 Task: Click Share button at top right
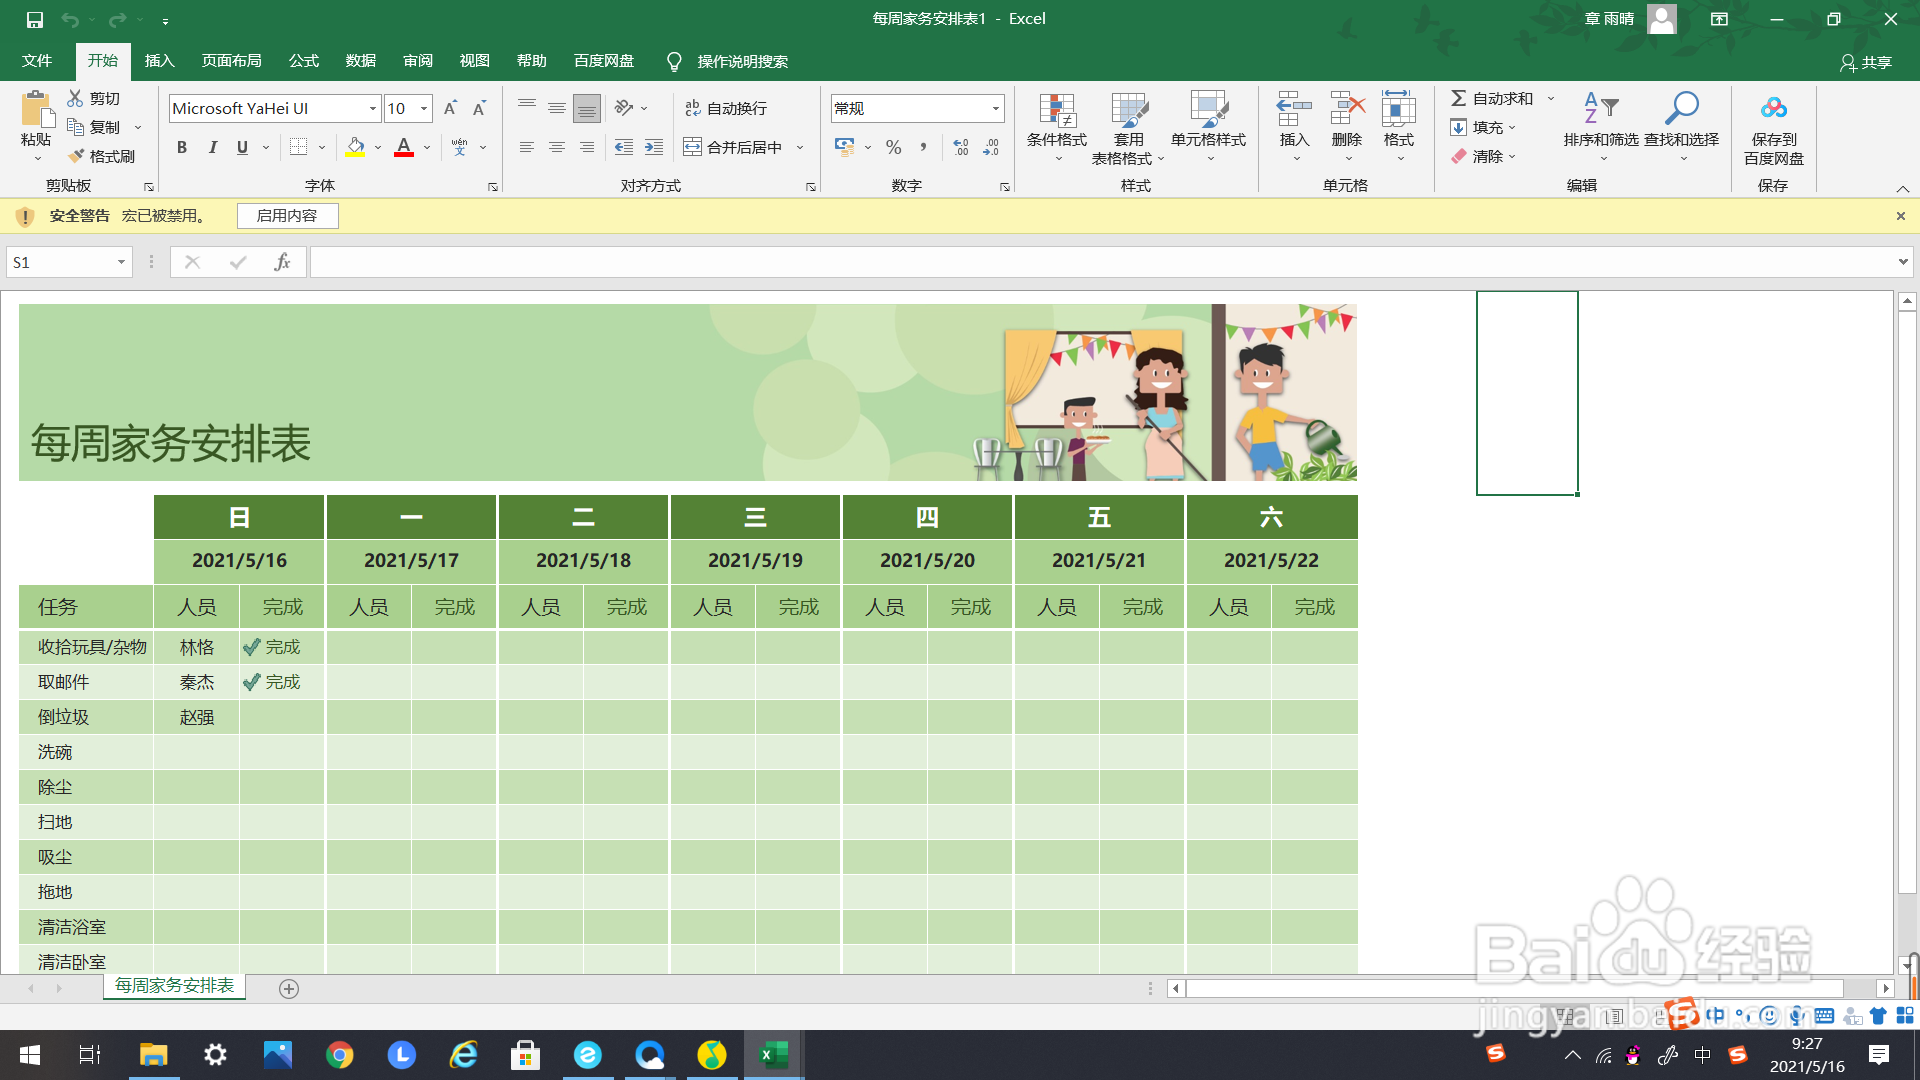[1866, 62]
